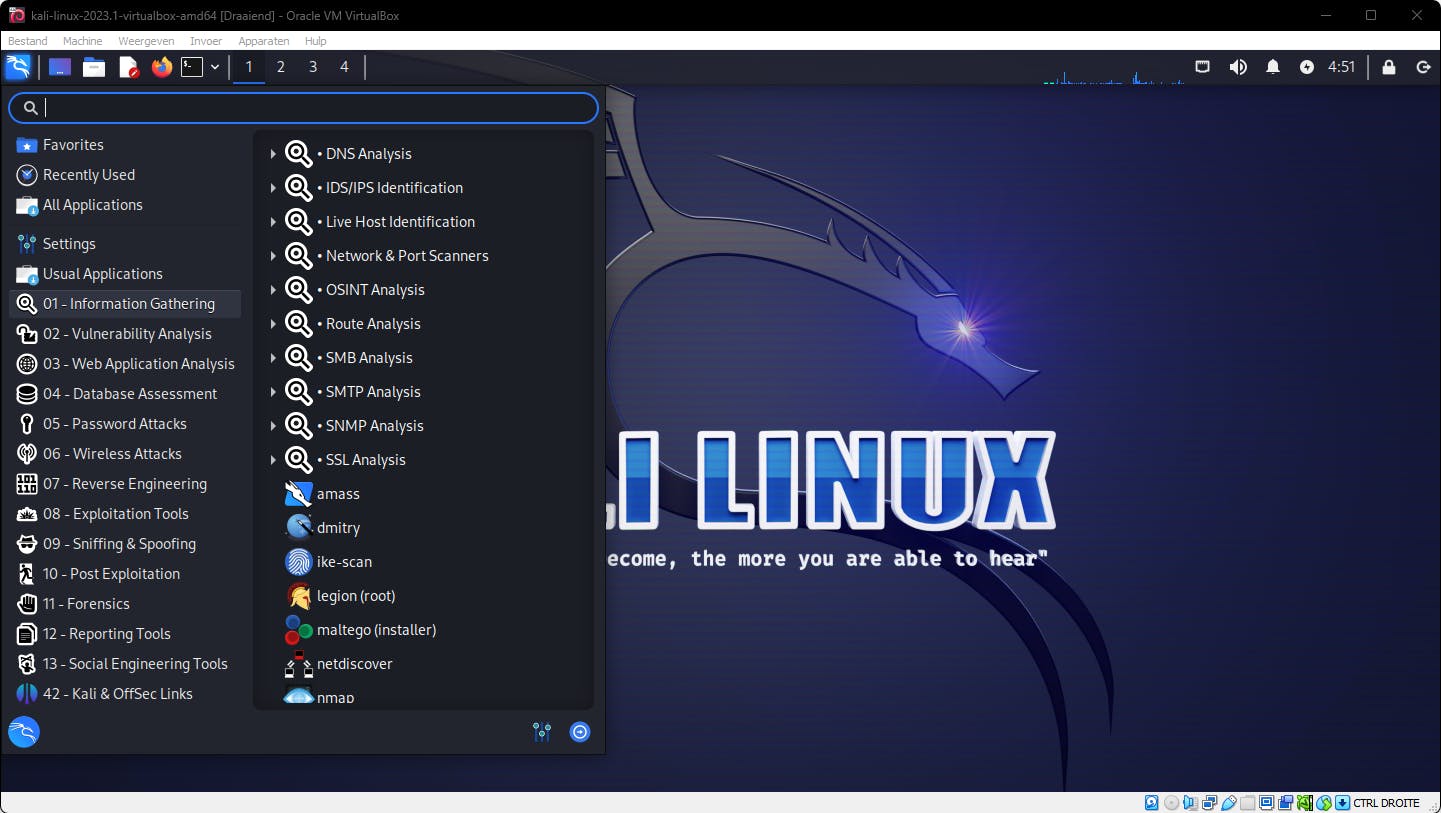This screenshot has height=813, width=1441.
Task: Open terminal dropdown arrow in panel
Action: tap(215, 67)
